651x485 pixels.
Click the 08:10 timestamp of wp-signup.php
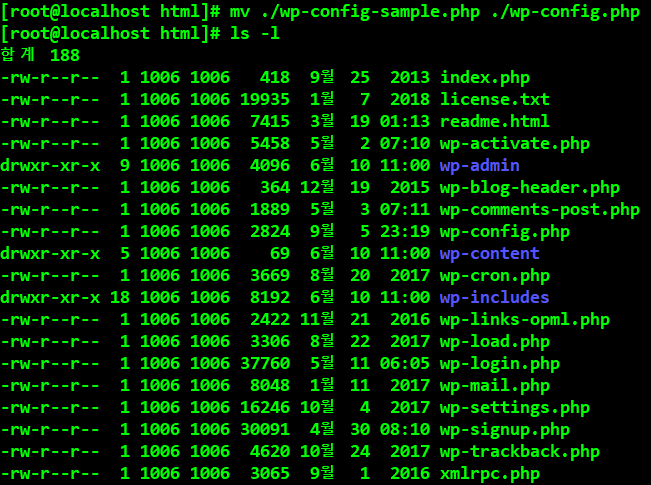coord(405,430)
